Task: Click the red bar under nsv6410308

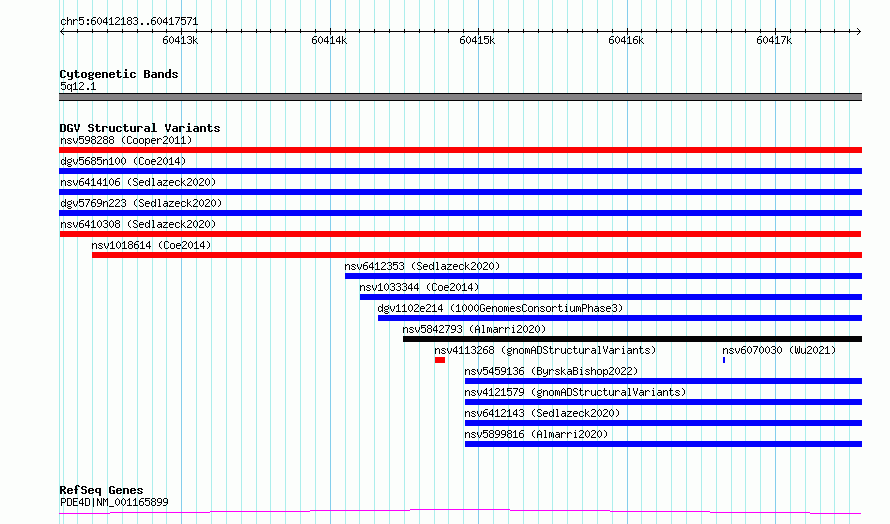Action: (460, 234)
